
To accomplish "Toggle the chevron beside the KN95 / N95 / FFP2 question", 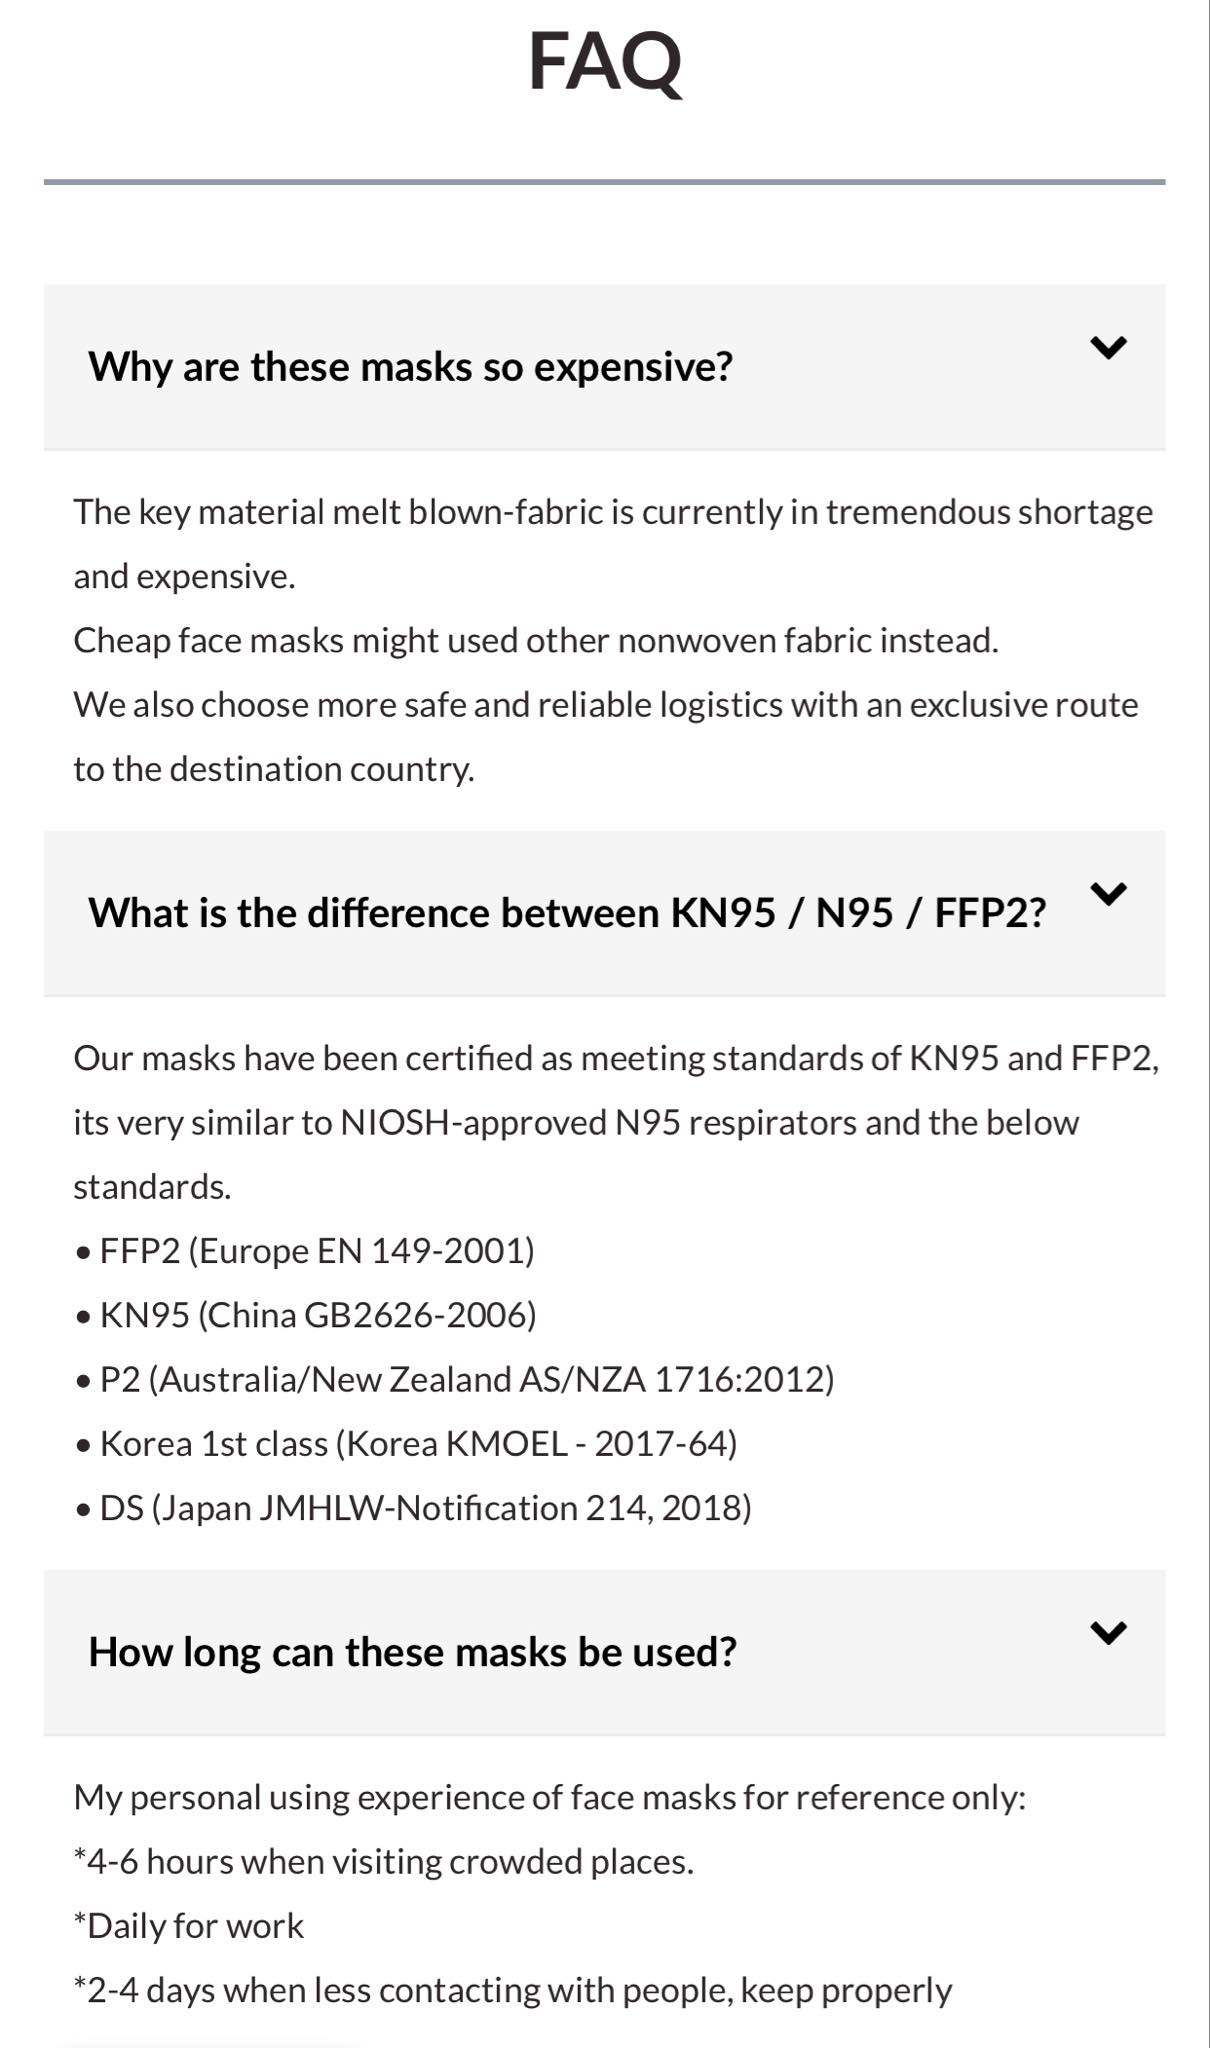I will pyautogui.click(x=1108, y=893).
